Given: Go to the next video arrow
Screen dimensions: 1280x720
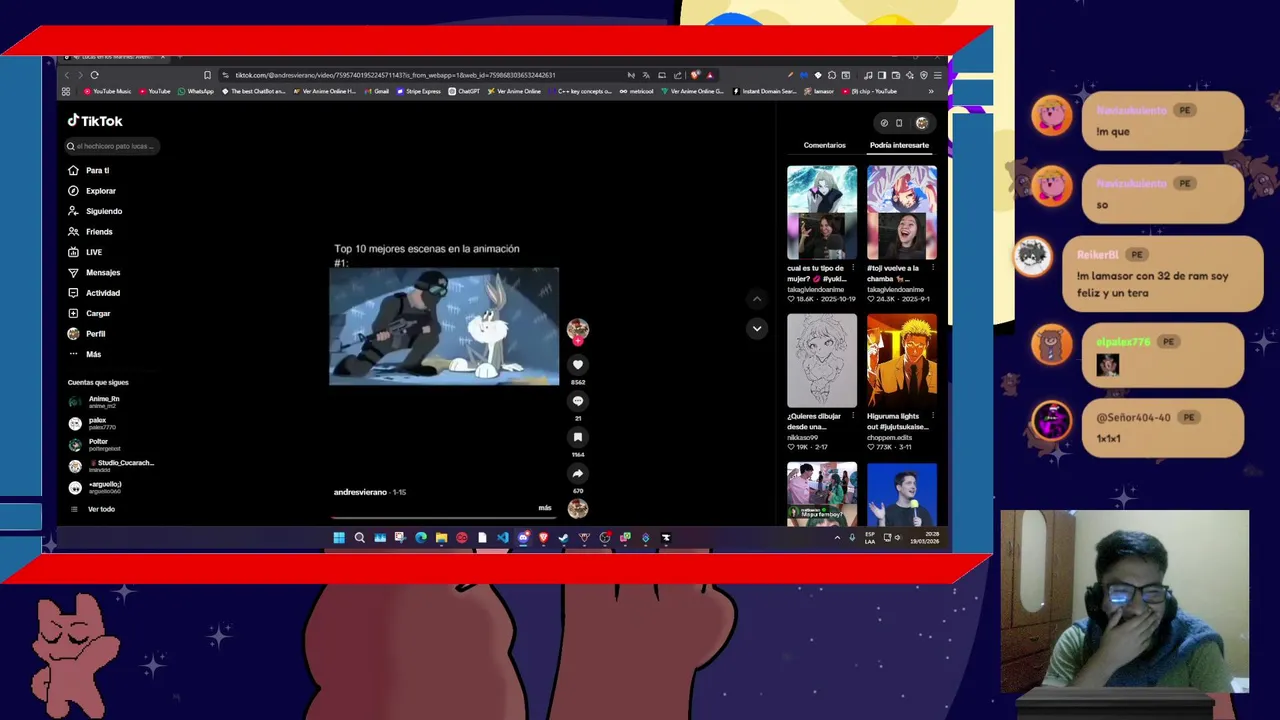Looking at the screenshot, I should click(x=757, y=328).
